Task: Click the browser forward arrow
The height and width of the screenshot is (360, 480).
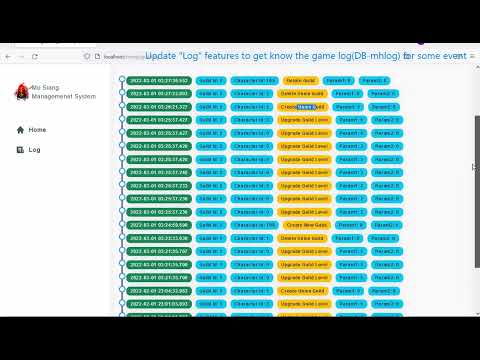Action: coord(22,57)
